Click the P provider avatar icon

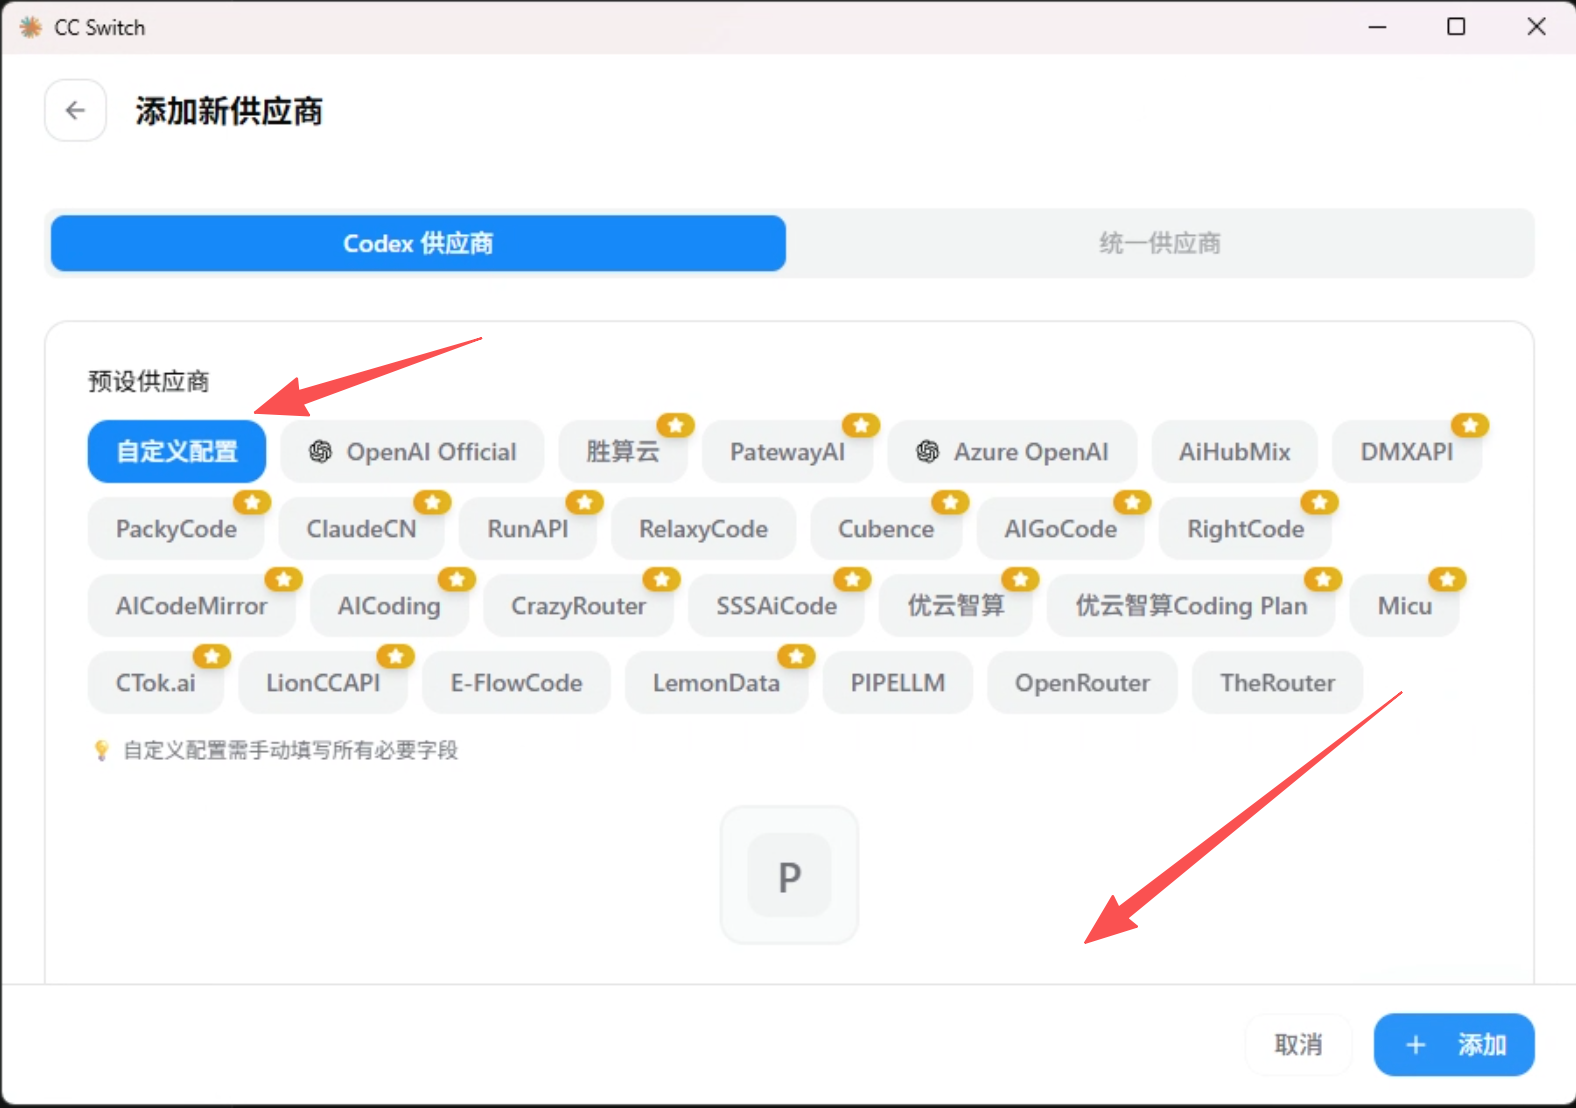pyautogui.click(x=789, y=875)
